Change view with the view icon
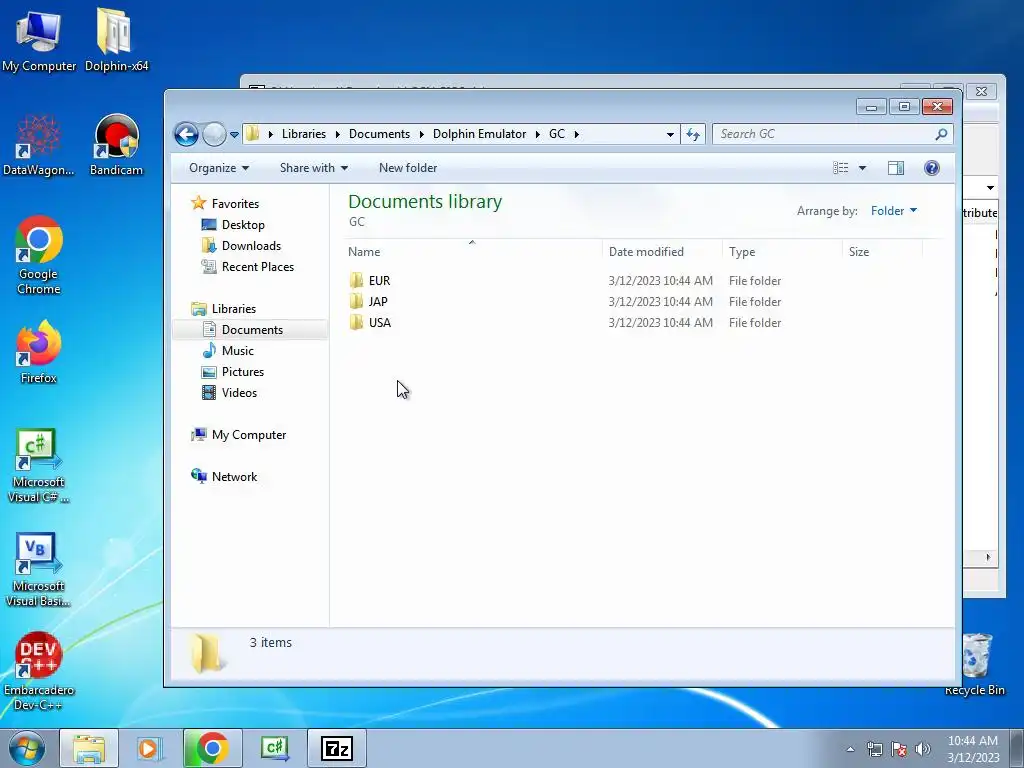The width and height of the screenshot is (1024, 768). [x=840, y=168]
